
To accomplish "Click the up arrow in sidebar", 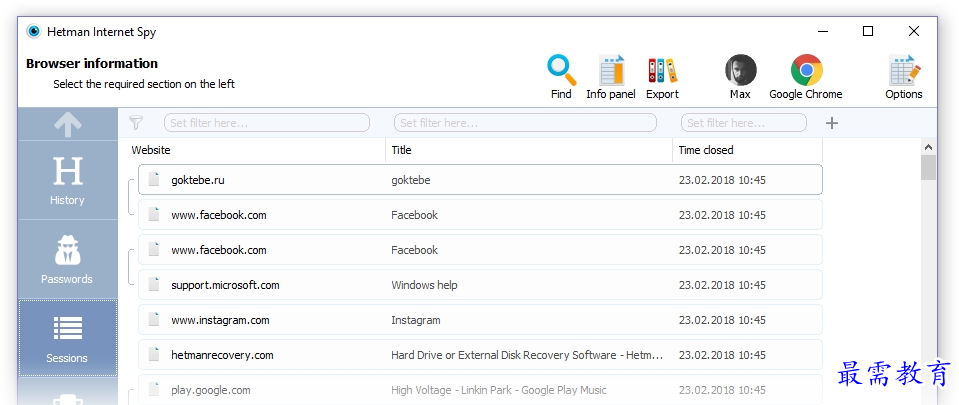I will (x=68, y=124).
